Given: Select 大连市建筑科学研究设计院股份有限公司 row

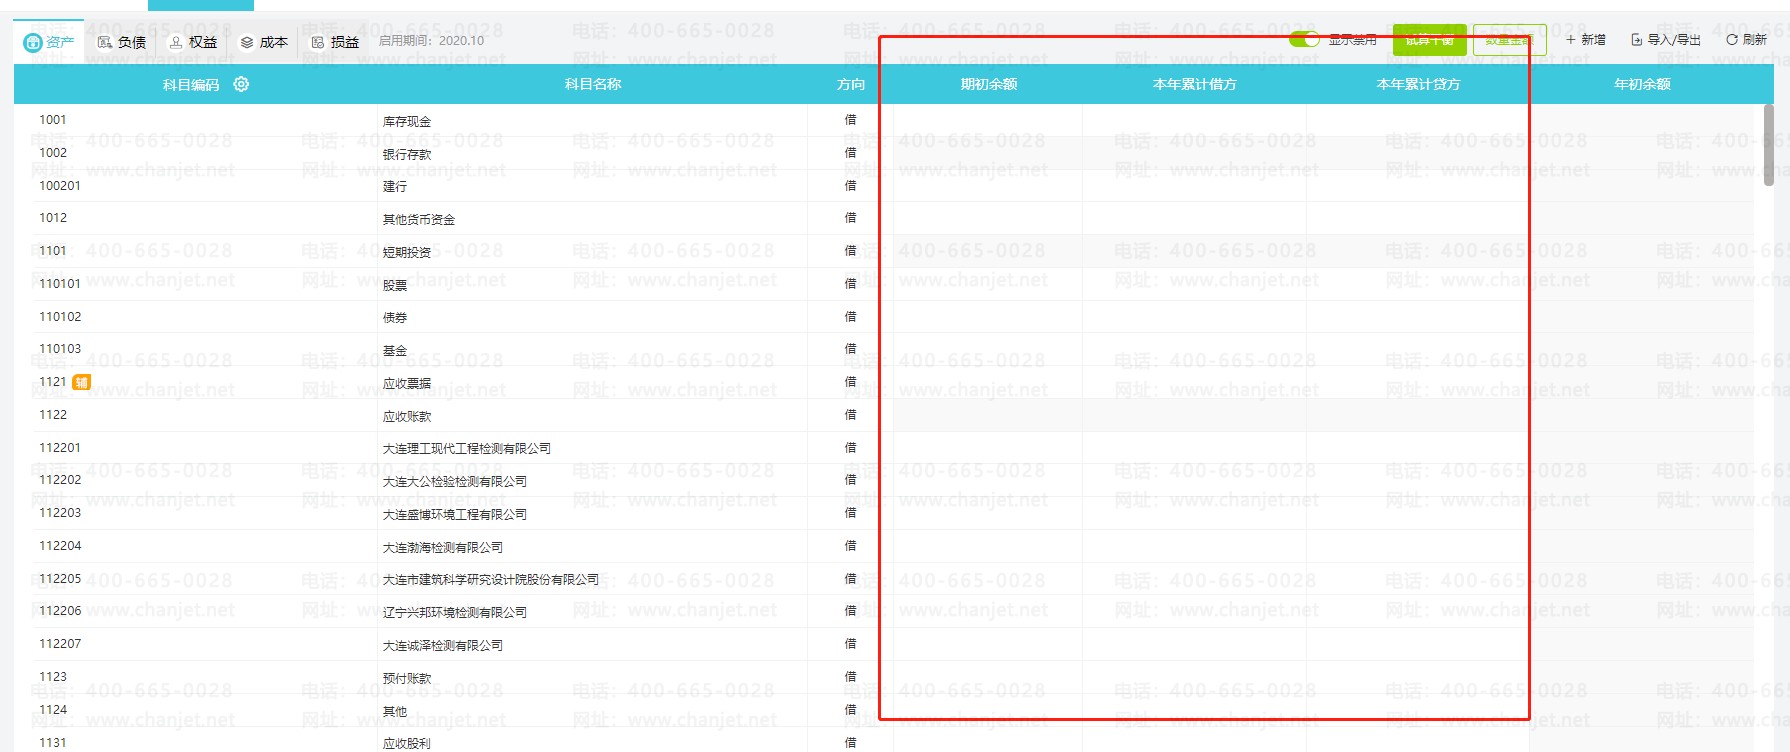Looking at the screenshot, I should click(491, 579).
